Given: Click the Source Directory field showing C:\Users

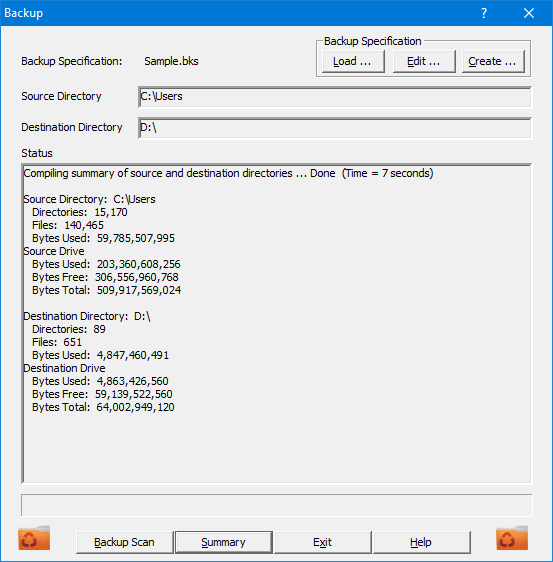Looking at the screenshot, I should (x=335, y=97).
